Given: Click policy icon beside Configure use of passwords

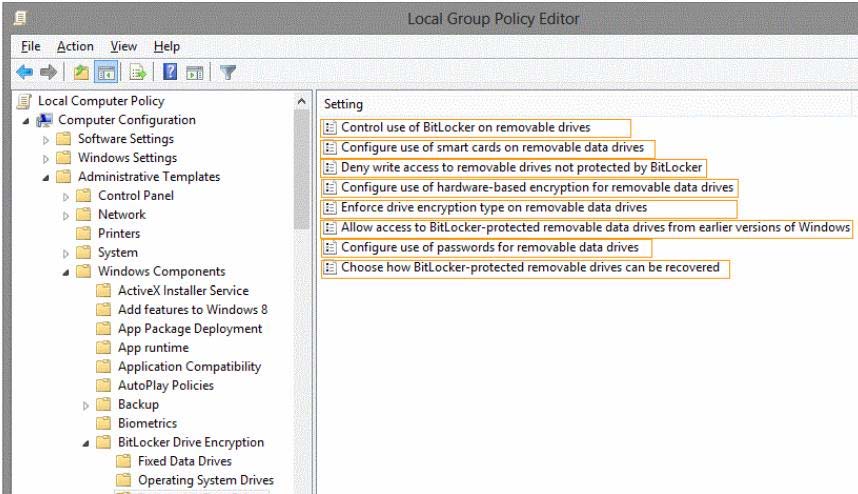Looking at the screenshot, I should (x=329, y=248).
